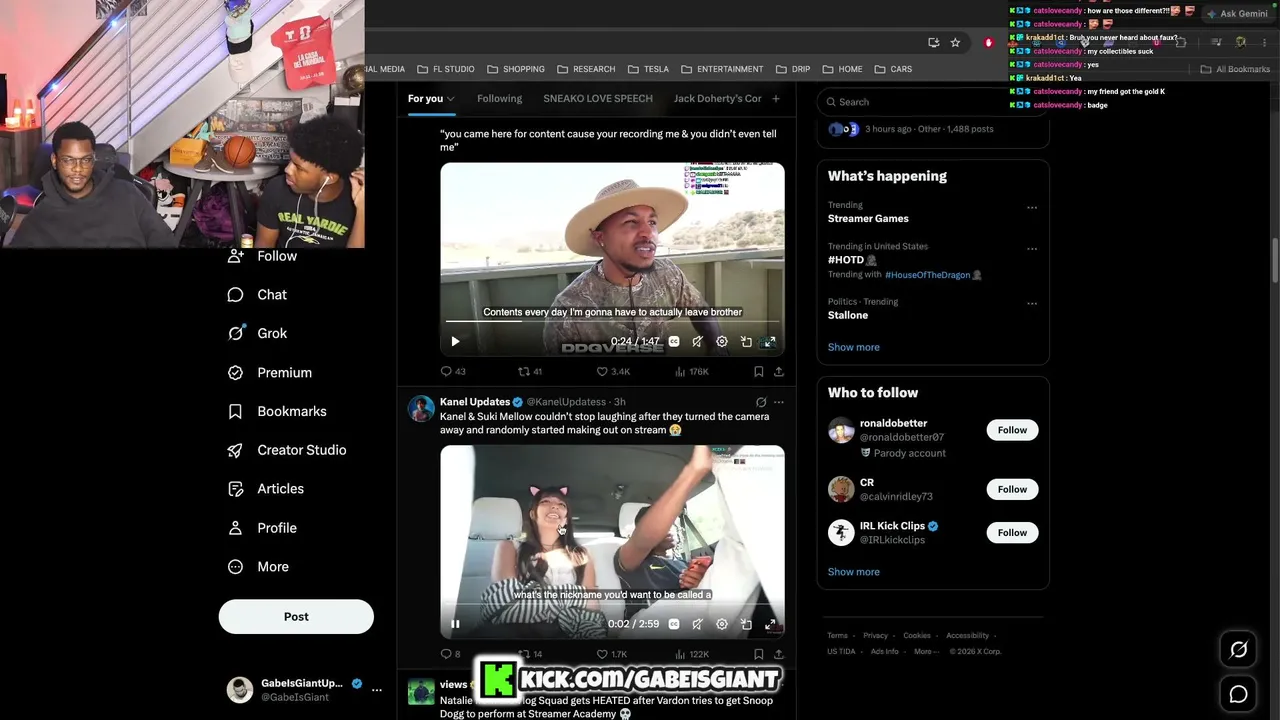This screenshot has height=720, width=1280.
Task: Open more options for Streamer Games trend
Action: pos(1032,208)
